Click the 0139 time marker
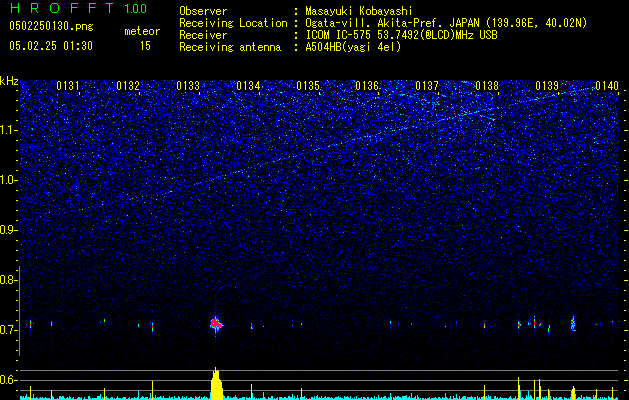 (547, 85)
